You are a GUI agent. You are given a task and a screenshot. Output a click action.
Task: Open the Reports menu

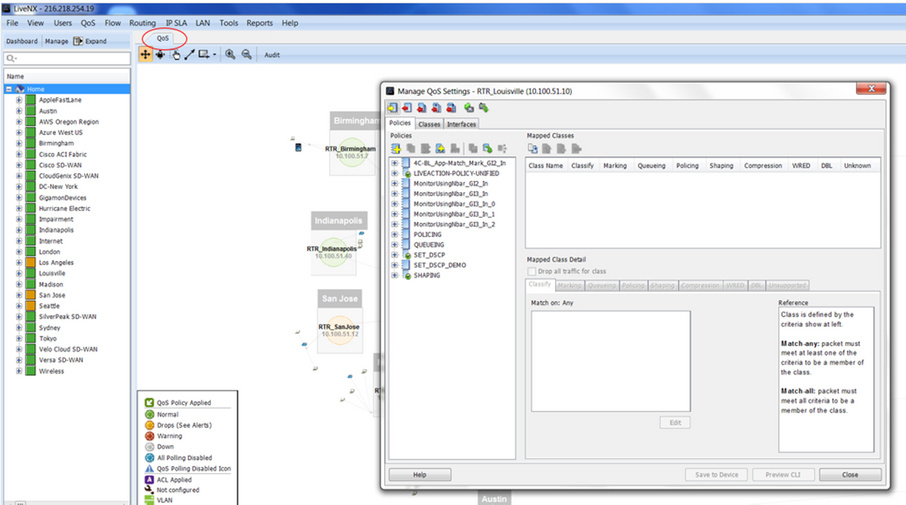(x=259, y=23)
